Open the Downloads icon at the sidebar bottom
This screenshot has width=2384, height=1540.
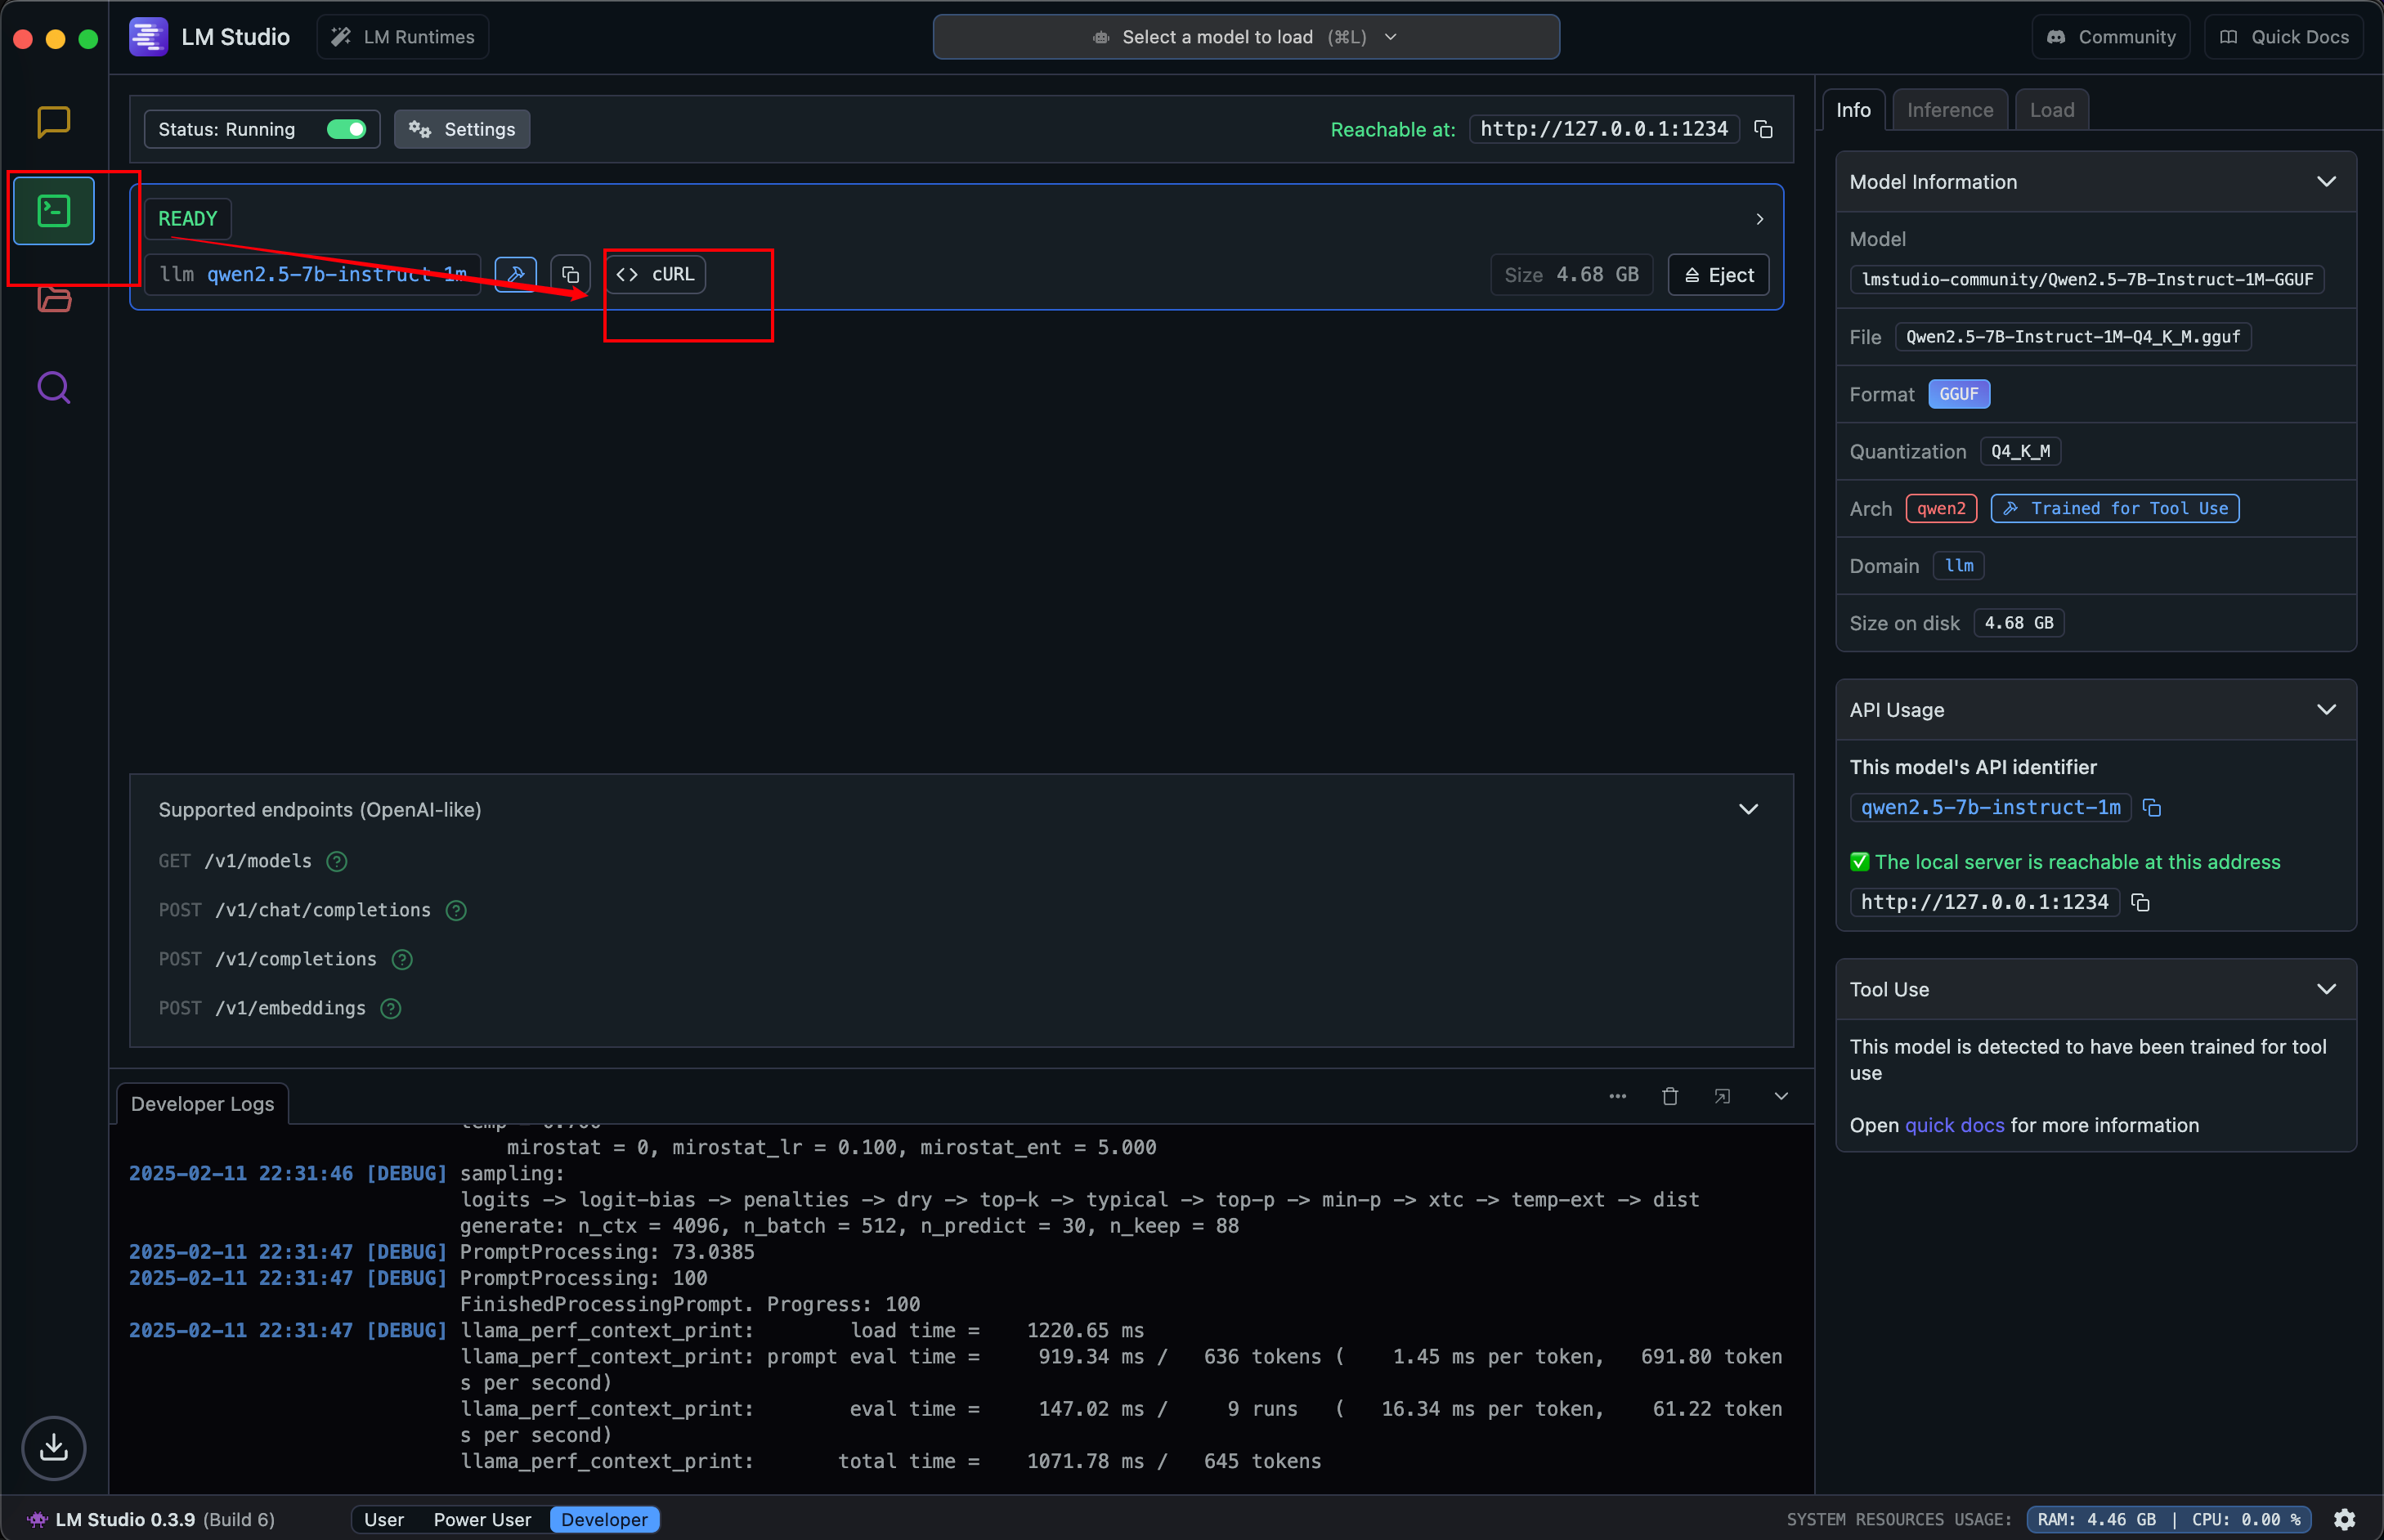coord(54,1447)
